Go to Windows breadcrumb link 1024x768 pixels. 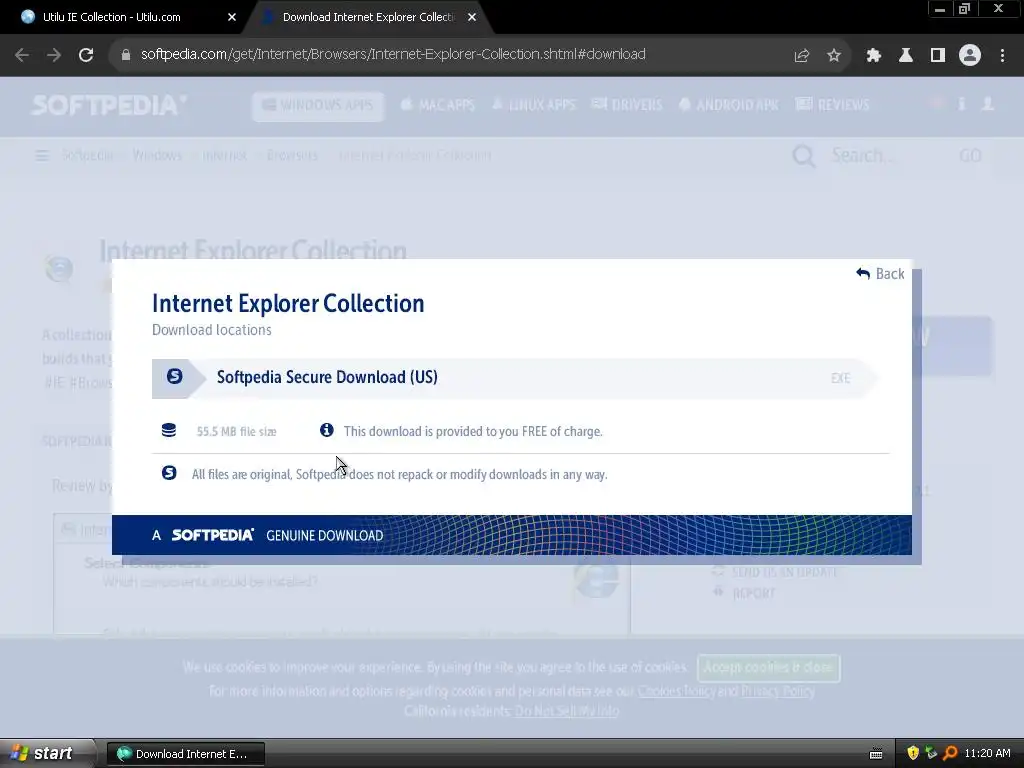point(157,155)
